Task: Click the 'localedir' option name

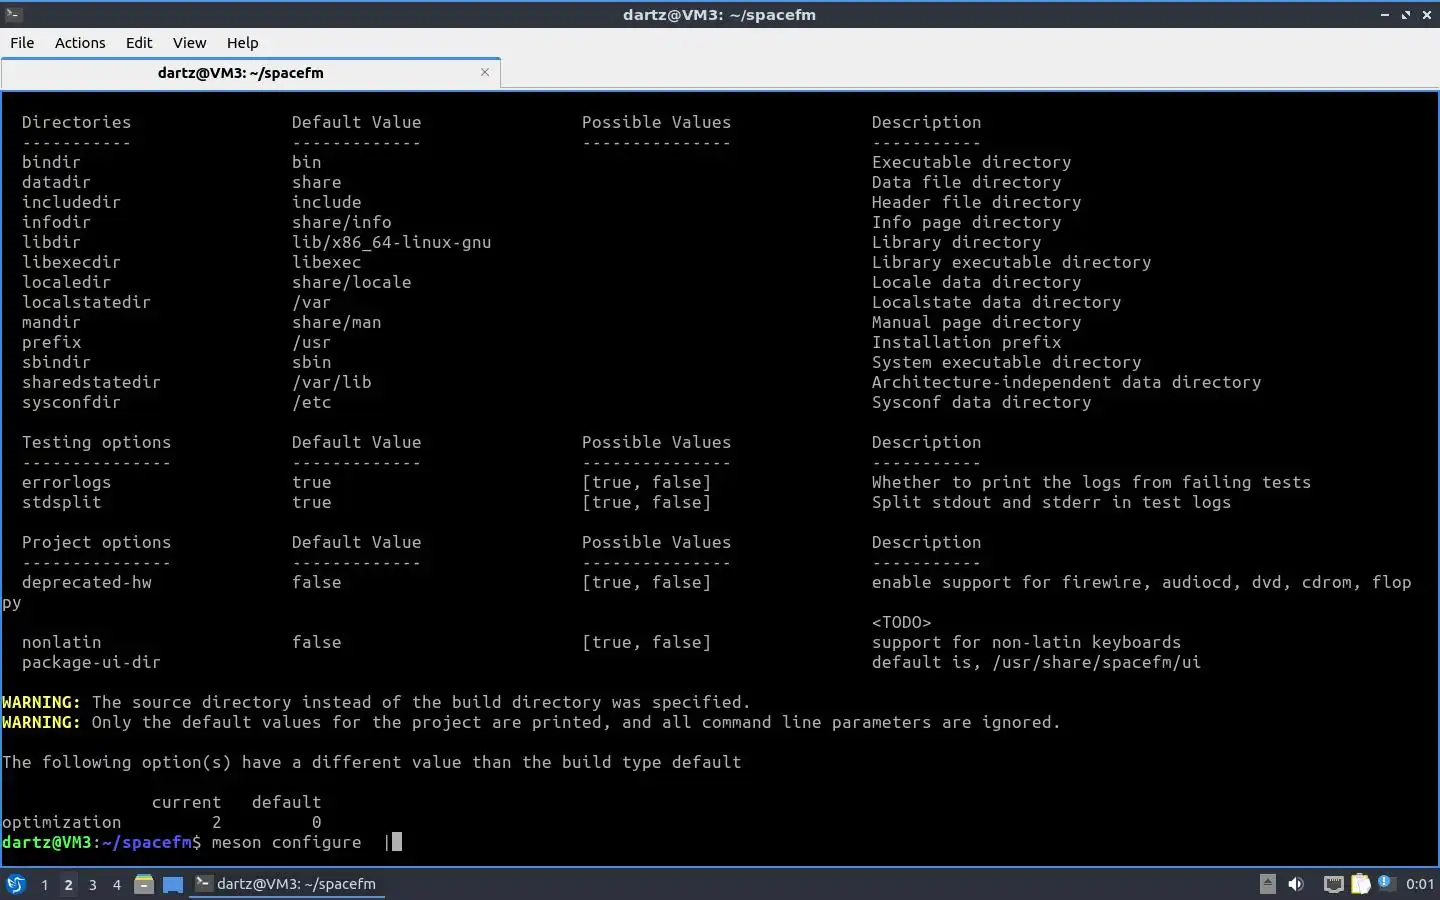Action: (x=66, y=282)
